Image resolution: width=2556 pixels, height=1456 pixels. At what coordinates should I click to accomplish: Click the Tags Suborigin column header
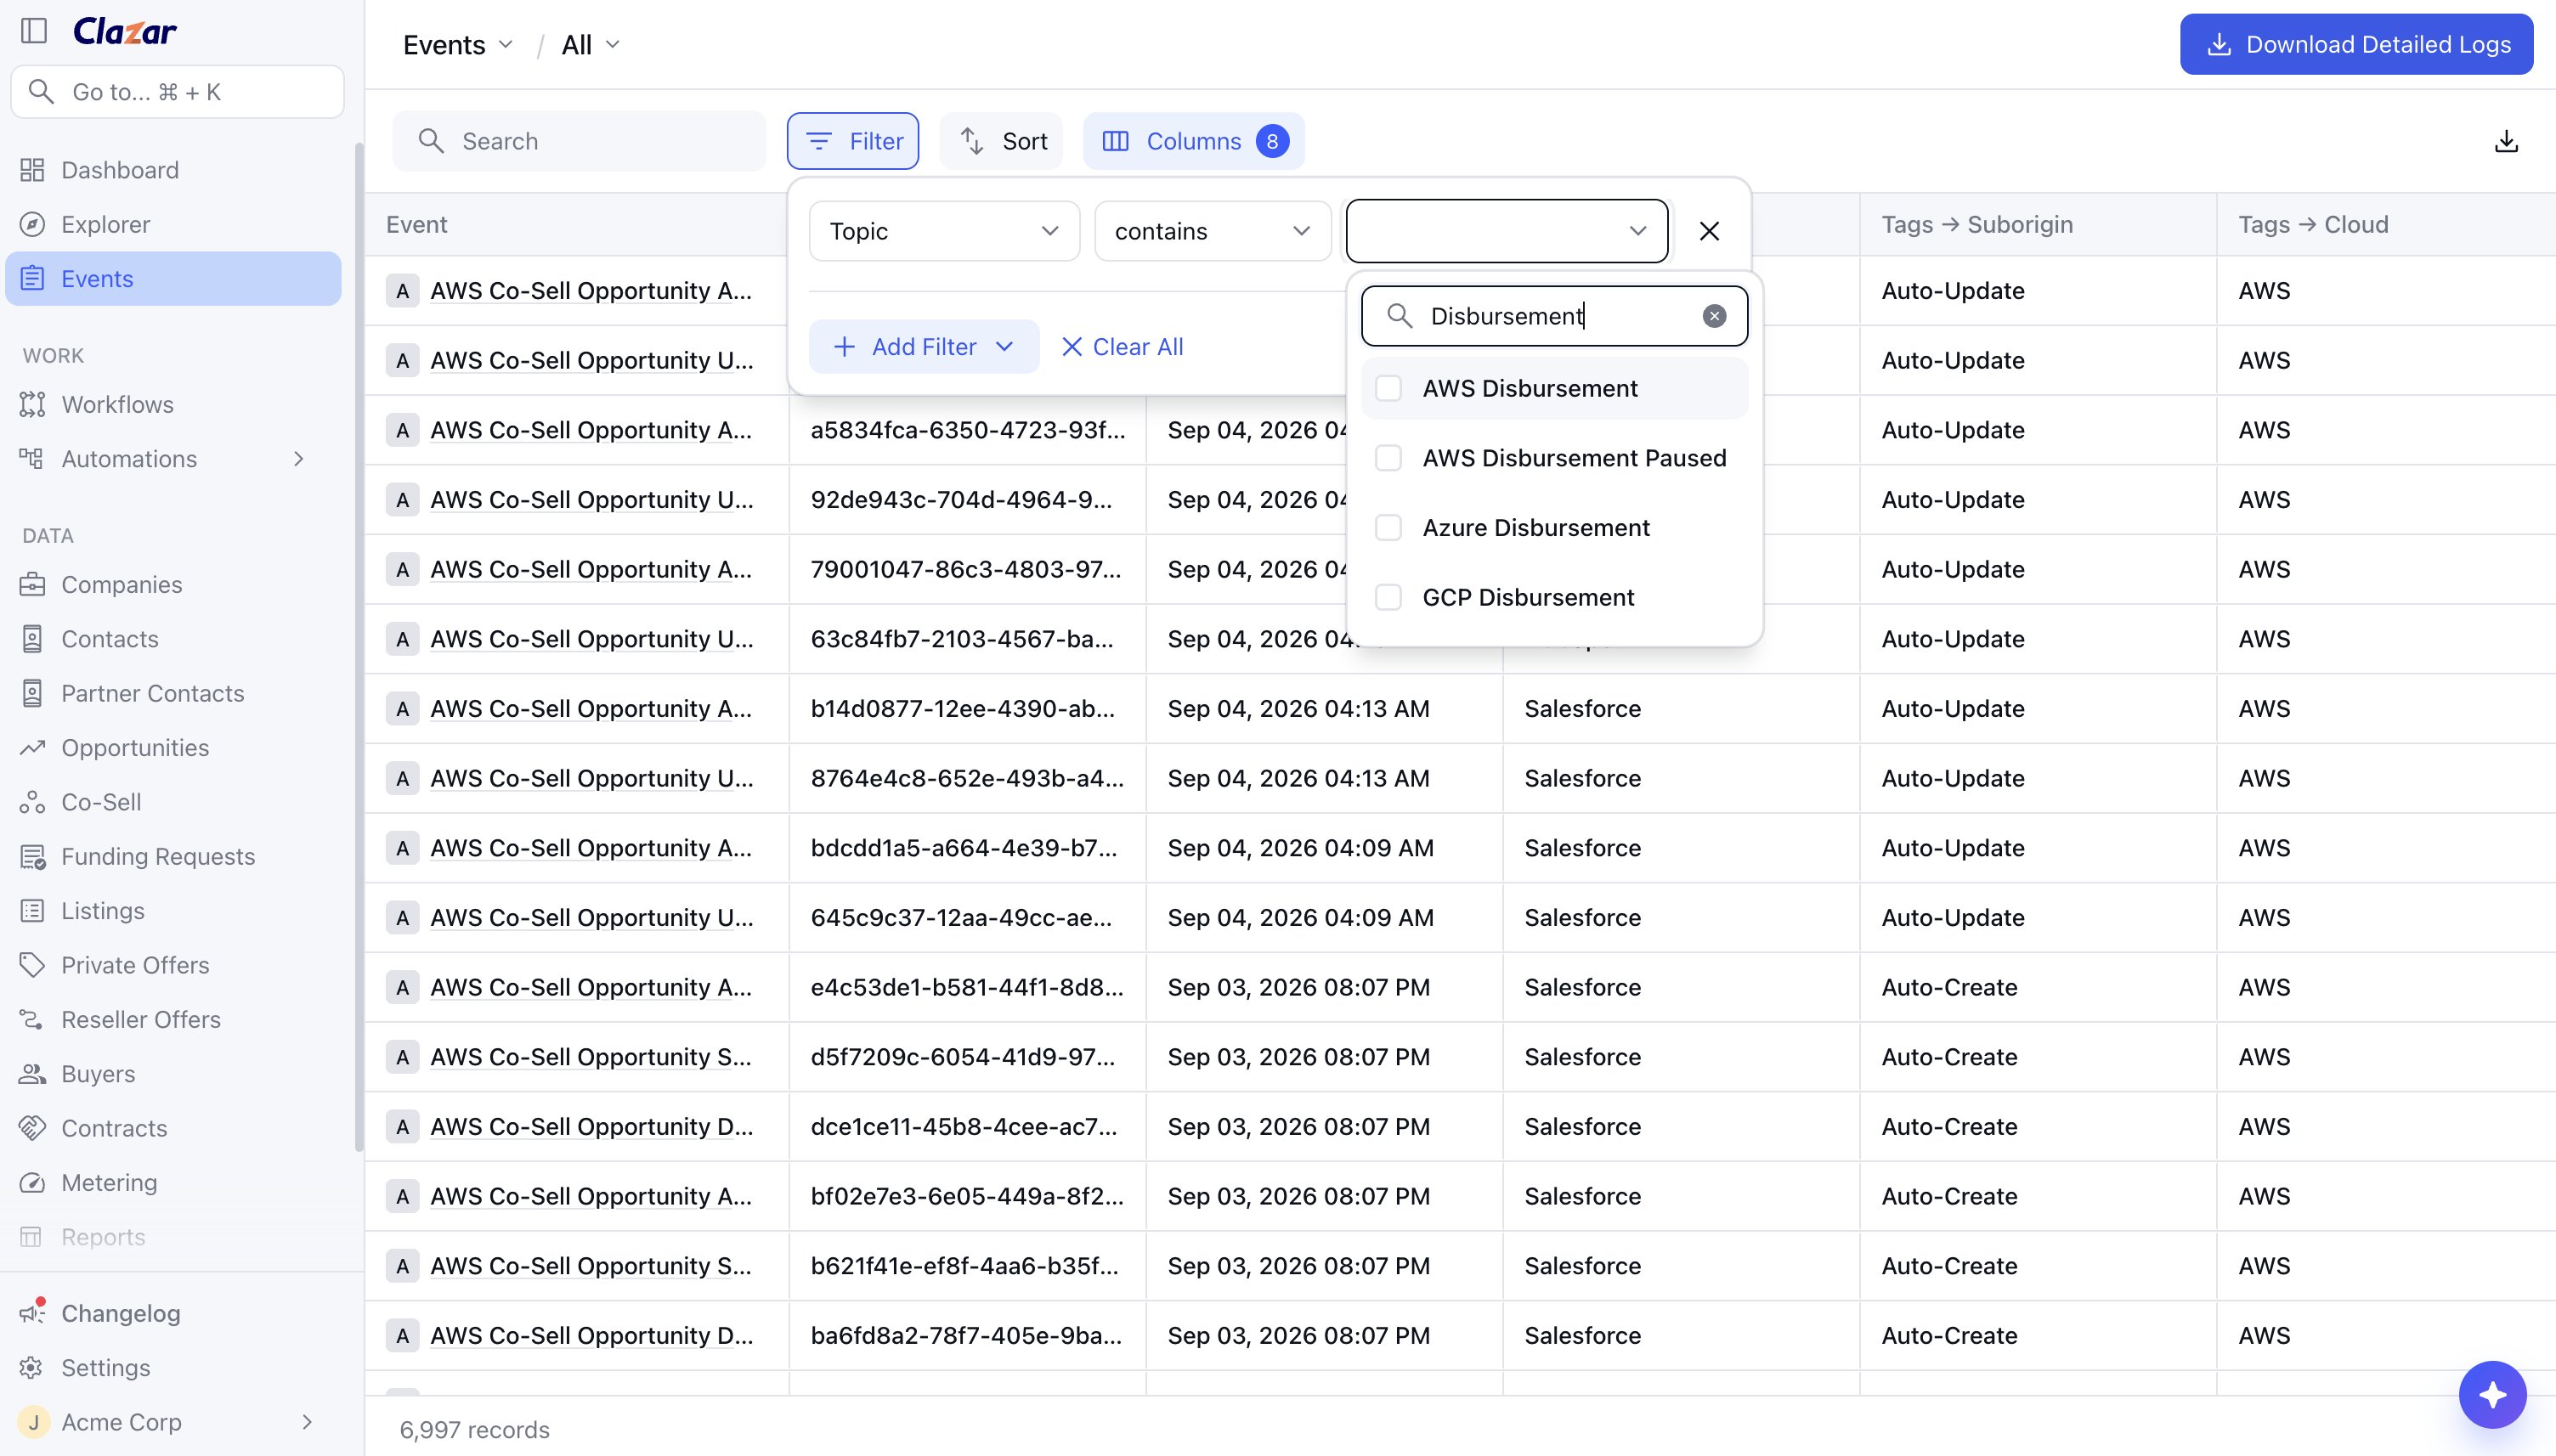coord(1977,224)
